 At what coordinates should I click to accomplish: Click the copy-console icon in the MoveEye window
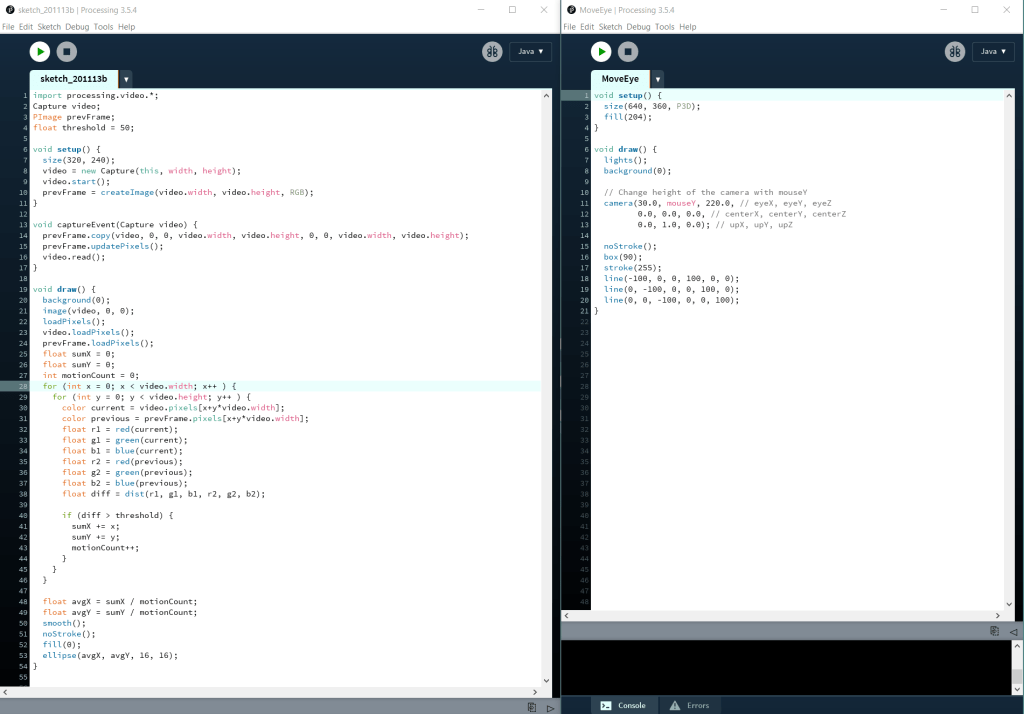tap(994, 631)
